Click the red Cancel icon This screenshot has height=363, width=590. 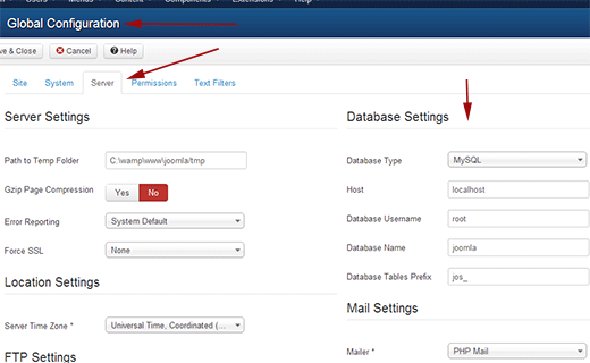coord(60,50)
